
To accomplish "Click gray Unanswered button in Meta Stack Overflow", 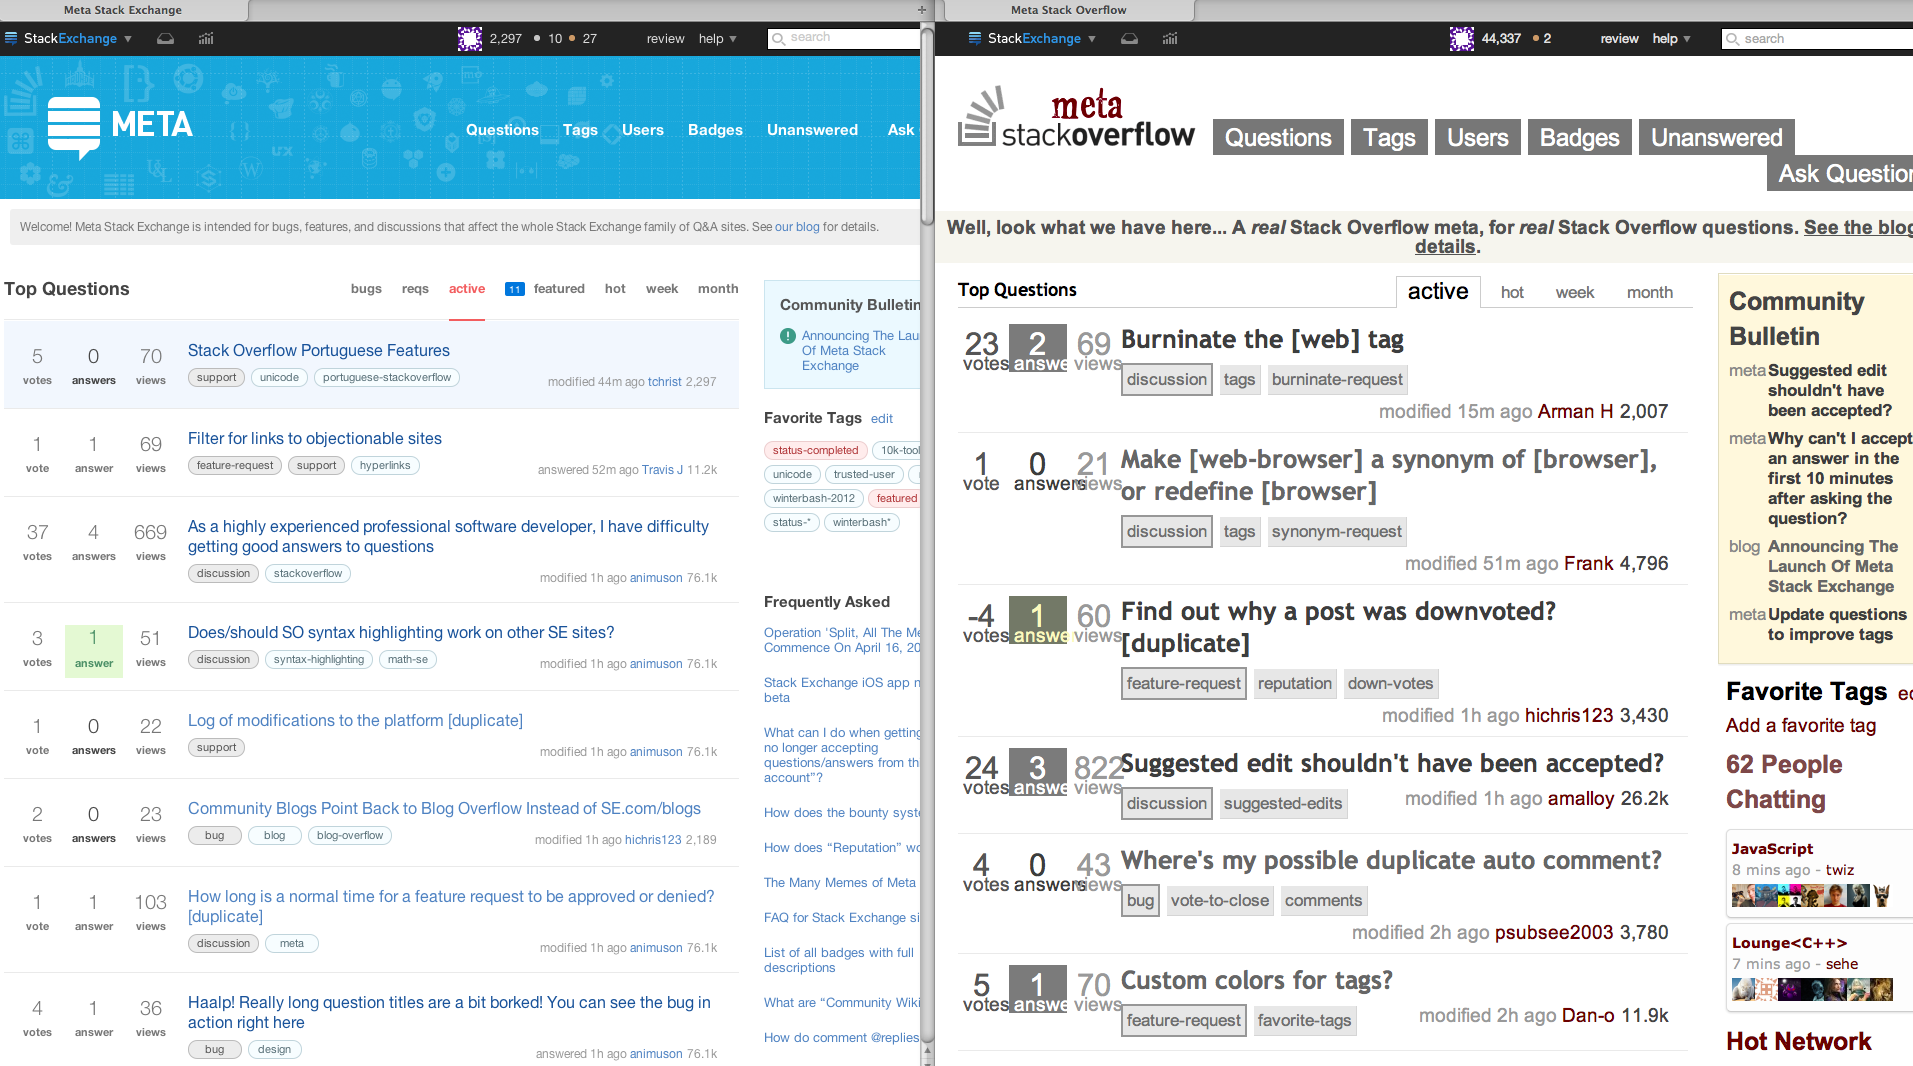I will [x=1716, y=138].
